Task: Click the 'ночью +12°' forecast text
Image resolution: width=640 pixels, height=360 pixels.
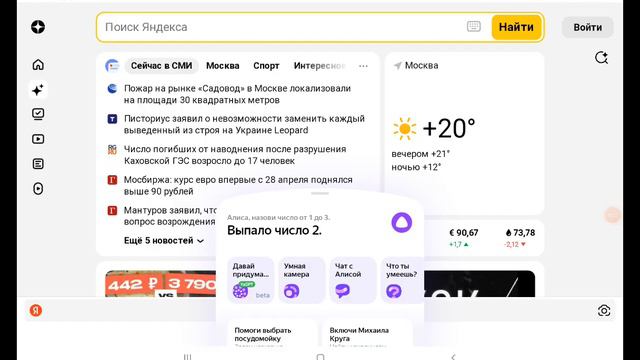Action: [416, 167]
